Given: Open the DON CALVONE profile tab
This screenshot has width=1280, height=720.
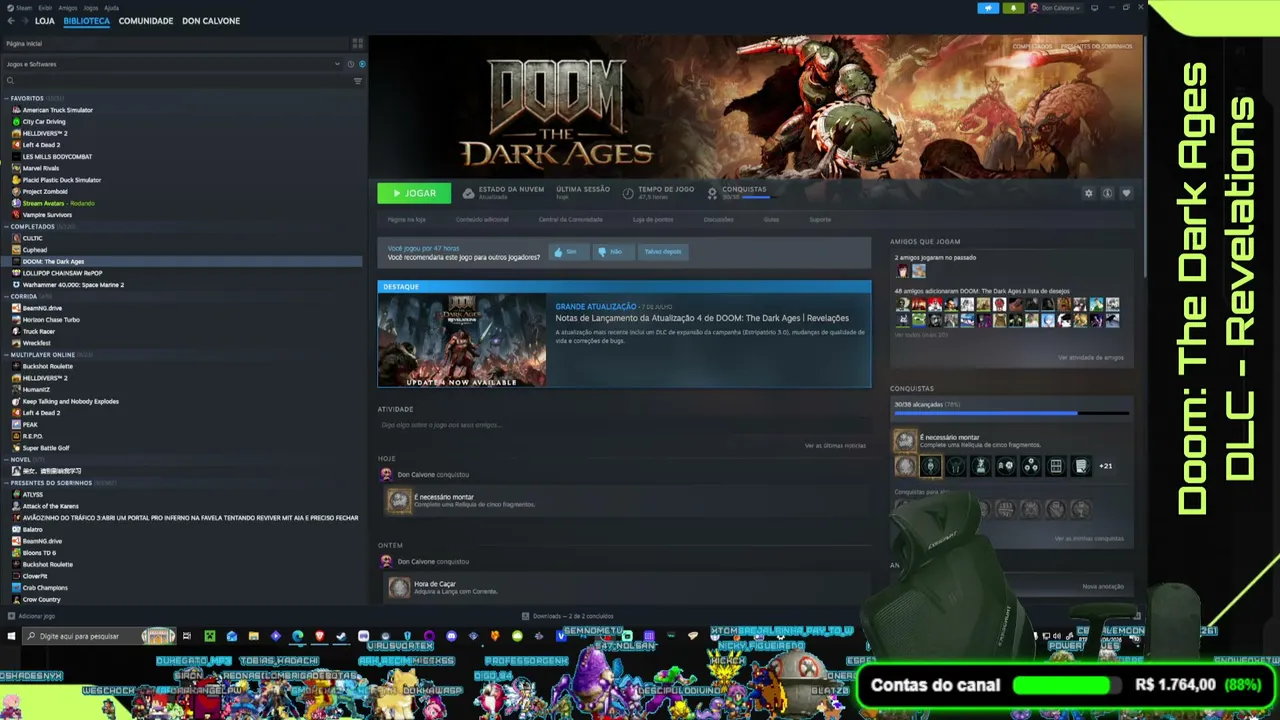Looking at the screenshot, I should 211,21.
